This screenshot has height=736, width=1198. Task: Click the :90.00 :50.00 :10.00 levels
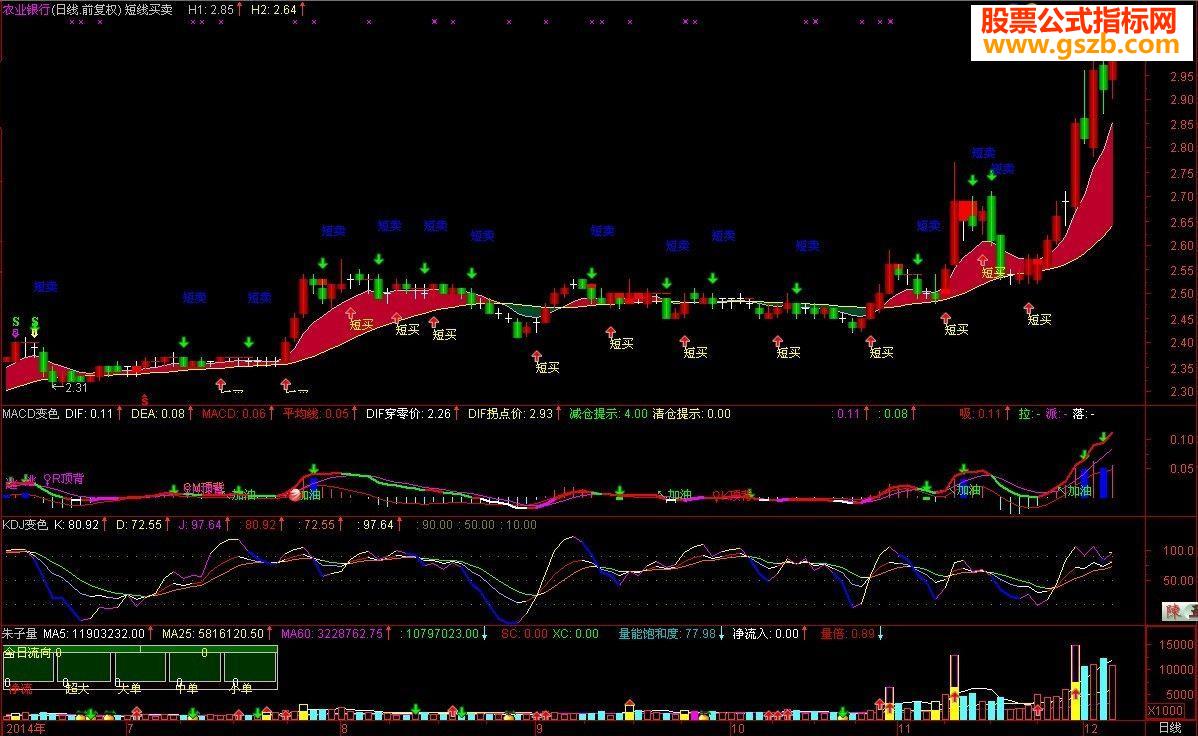(x=476, y=524)
